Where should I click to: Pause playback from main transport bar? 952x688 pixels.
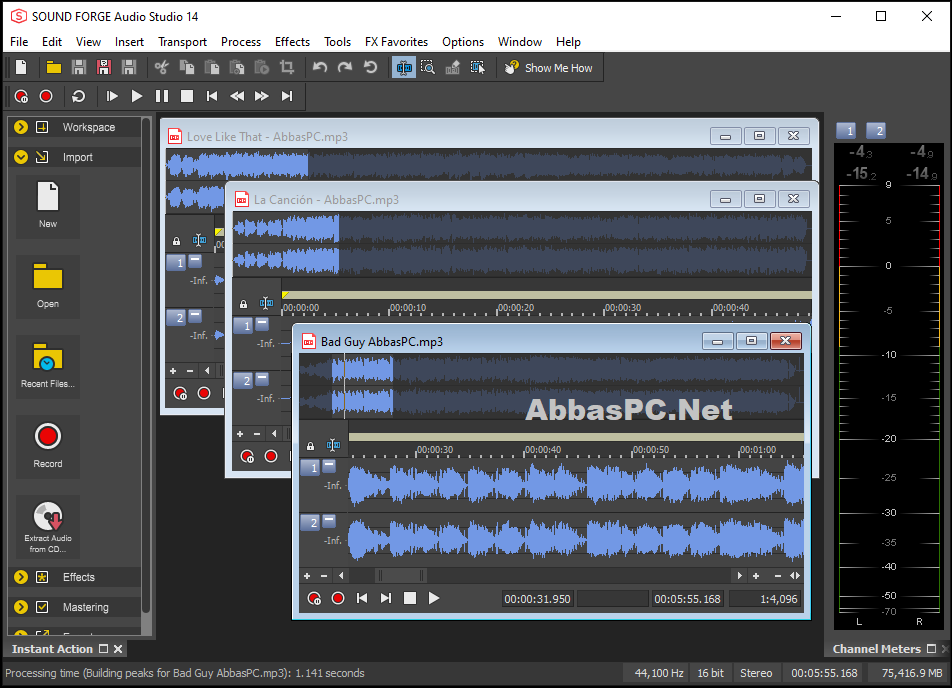coord(162,97)
